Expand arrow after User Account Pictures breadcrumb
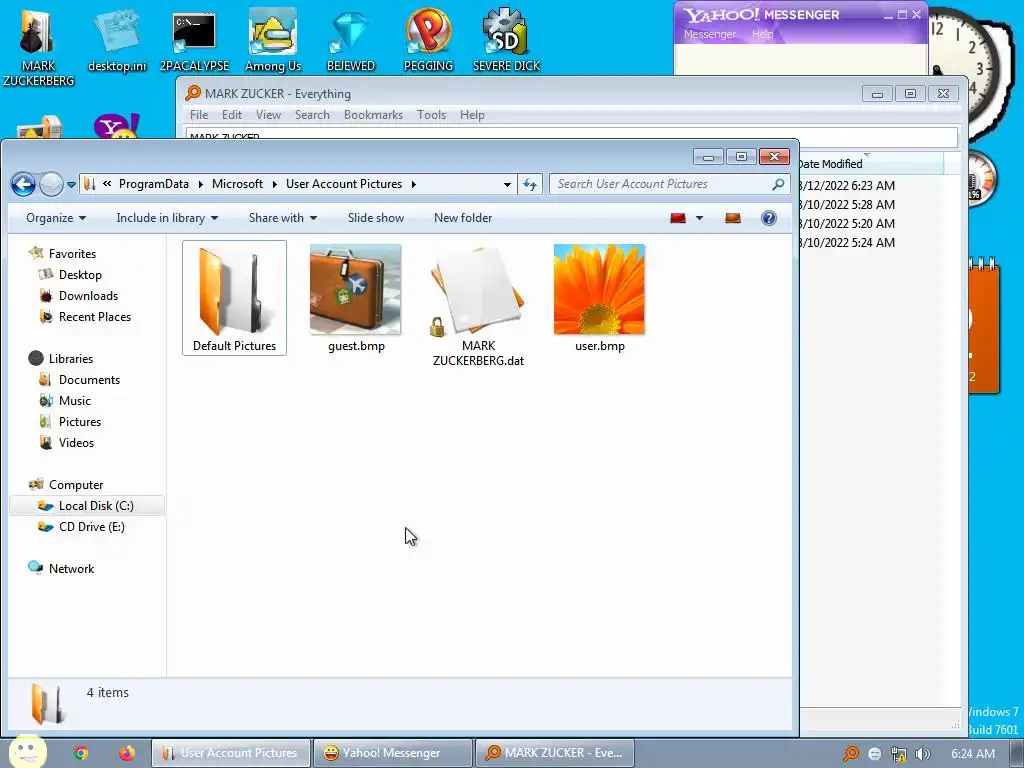 [413, 184]
